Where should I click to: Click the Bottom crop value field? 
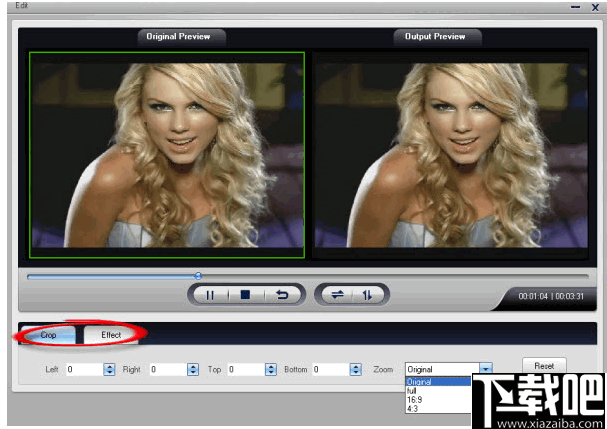click(331, 369)
